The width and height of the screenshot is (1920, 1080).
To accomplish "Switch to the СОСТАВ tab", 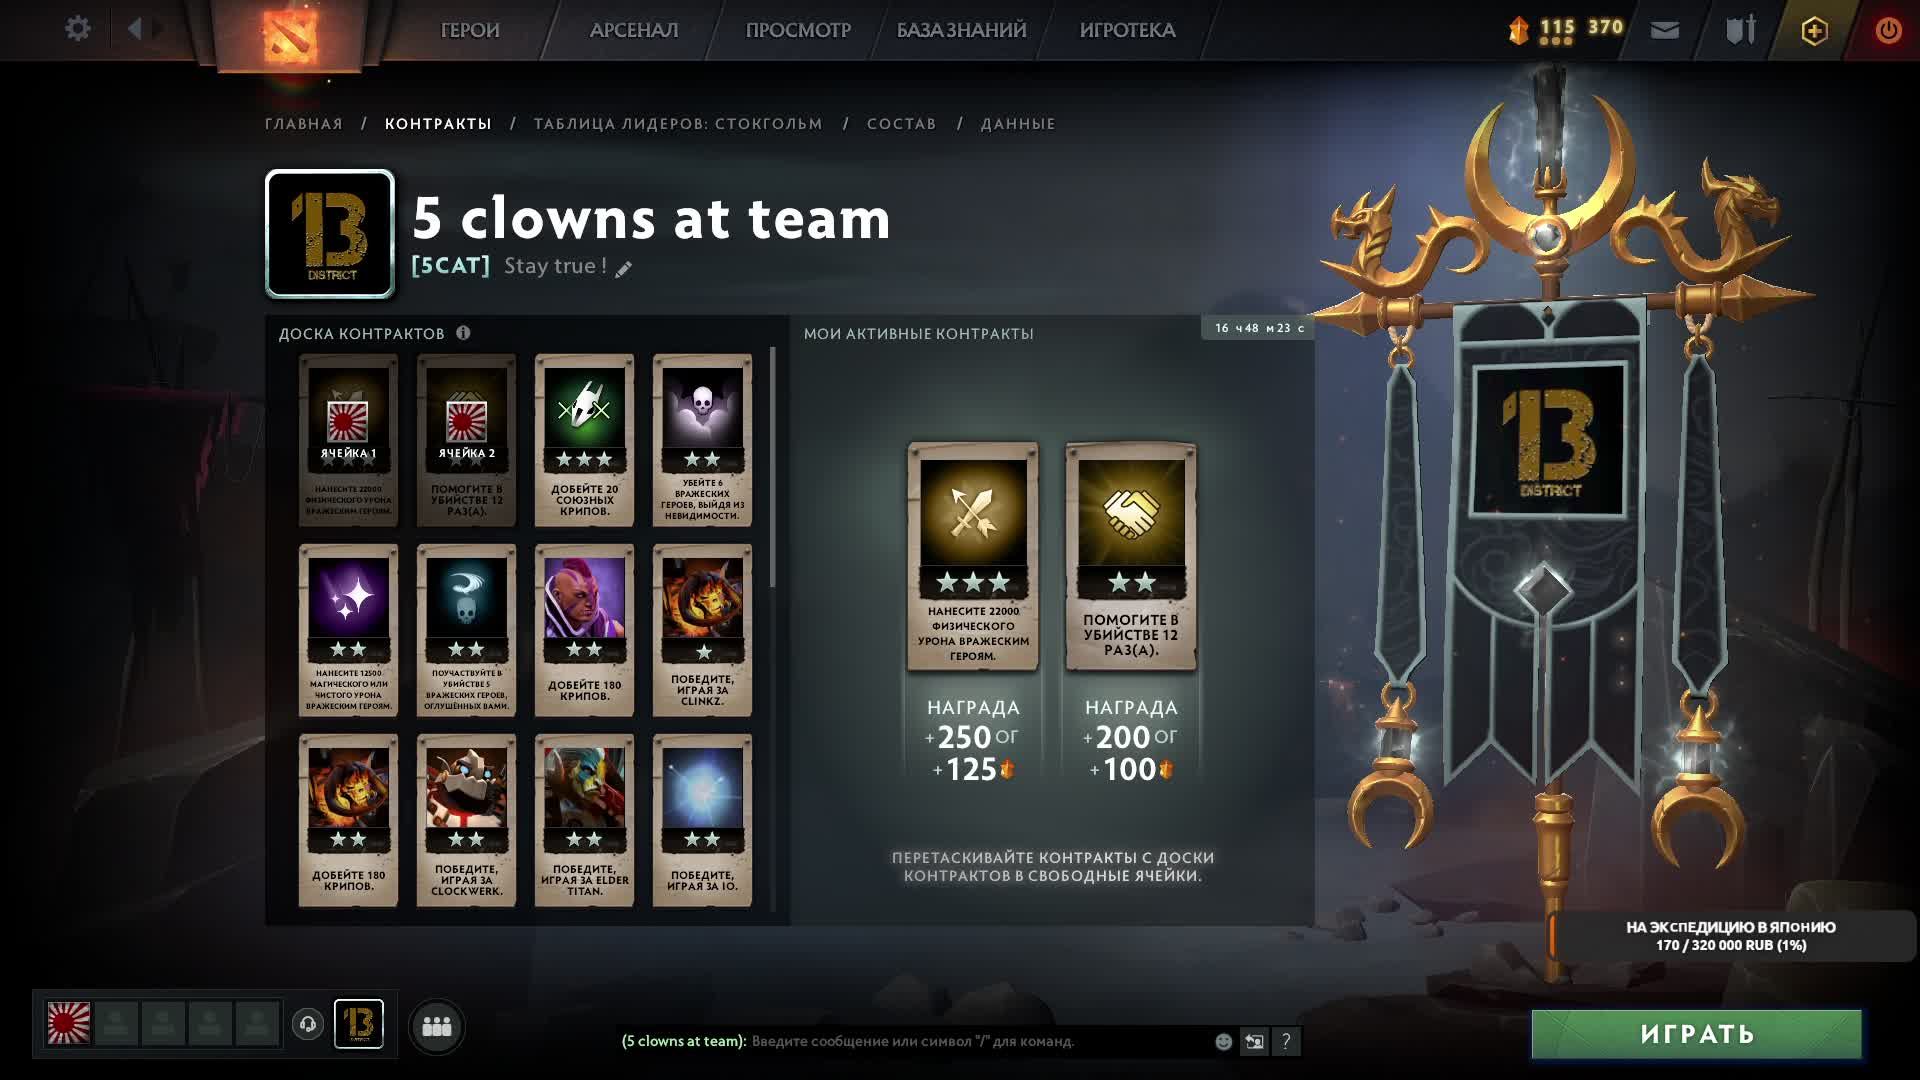I will 902,124.
